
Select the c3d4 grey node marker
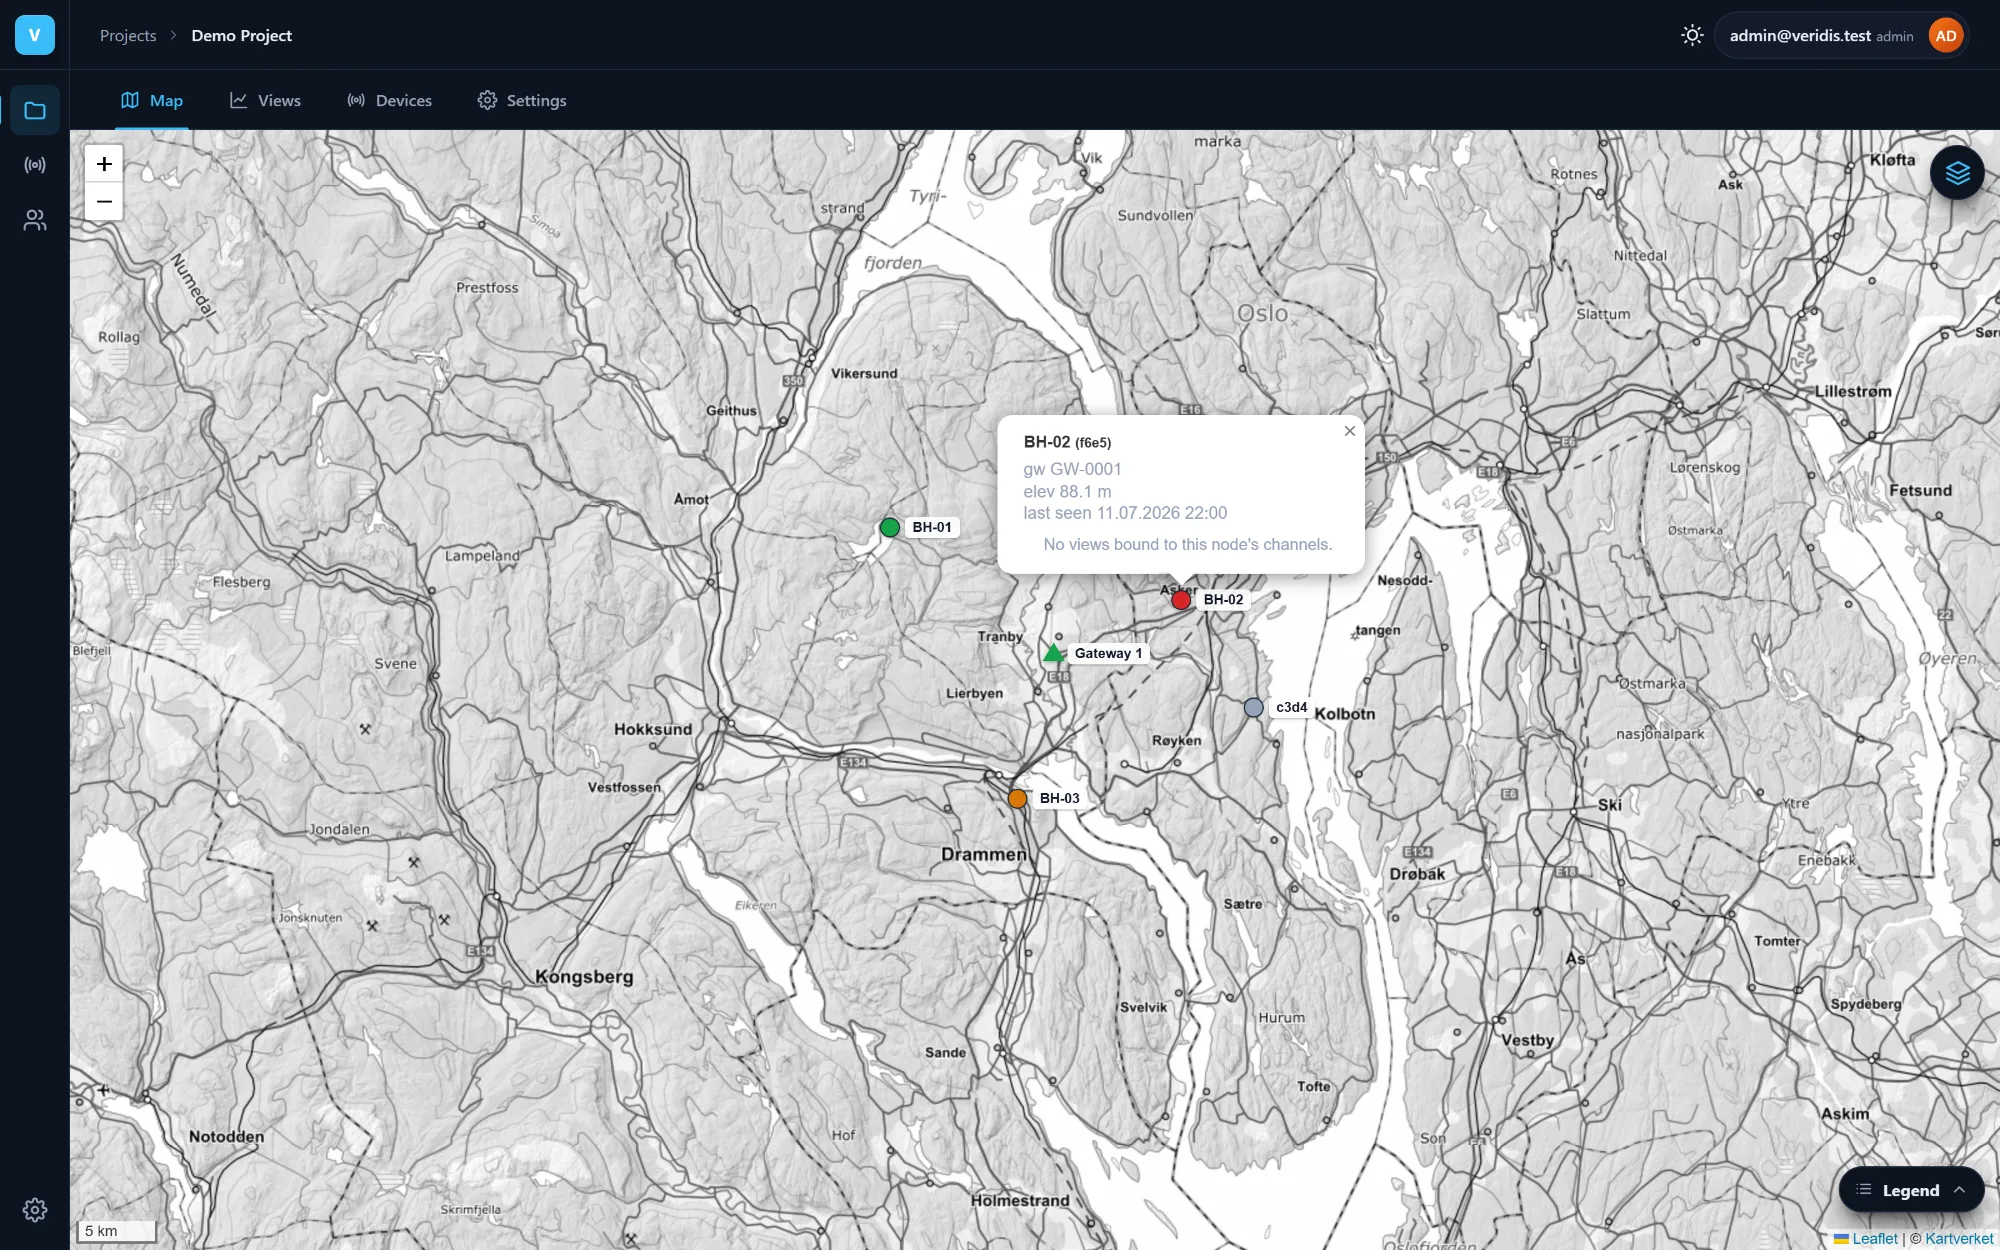1253,707
